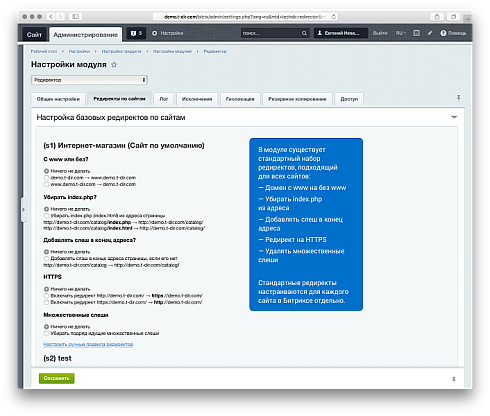490x416 pixels.
Task: Open the Помощь help icon
Action: coord(453,33)
